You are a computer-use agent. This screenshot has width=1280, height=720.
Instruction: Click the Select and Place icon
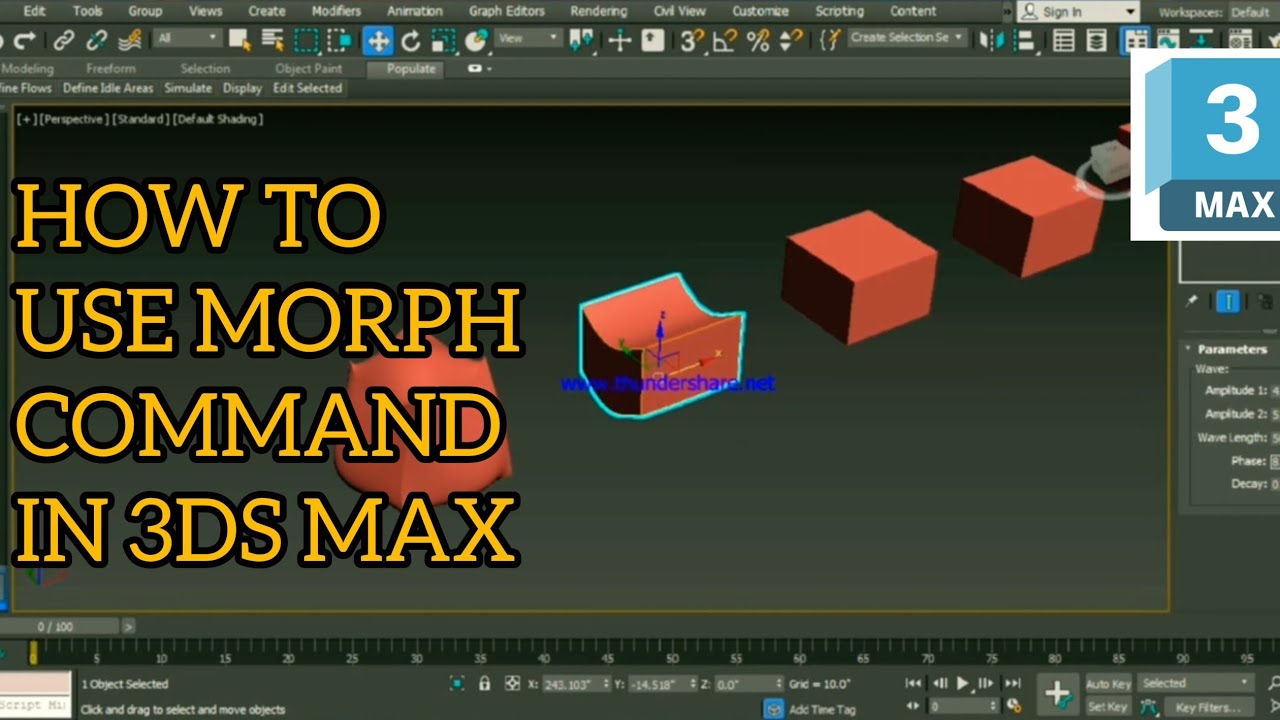point(476,41)
